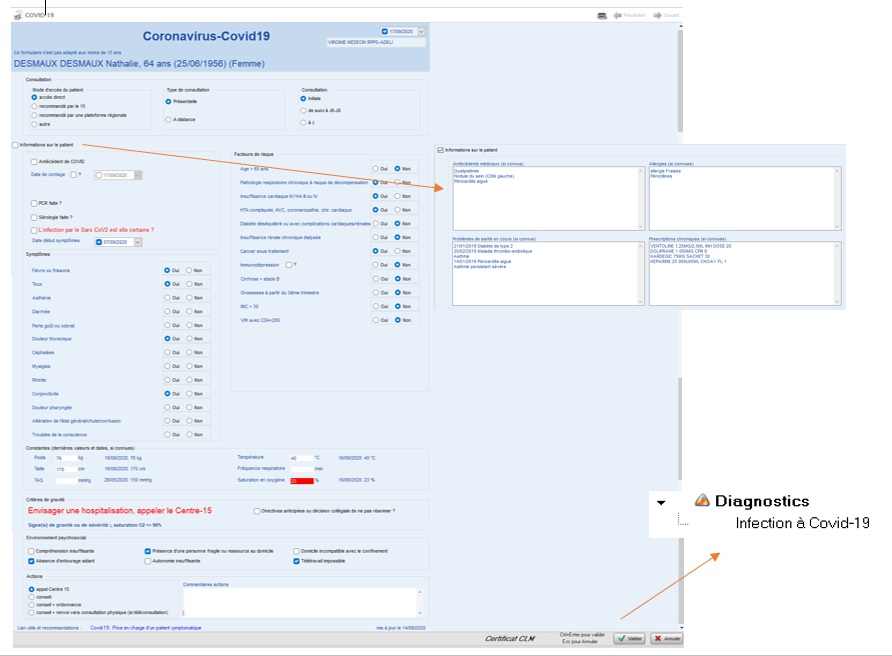The height and width of the screenshot is (656, 892).
Task: Click the Valider button
Action: click(629, 638)
